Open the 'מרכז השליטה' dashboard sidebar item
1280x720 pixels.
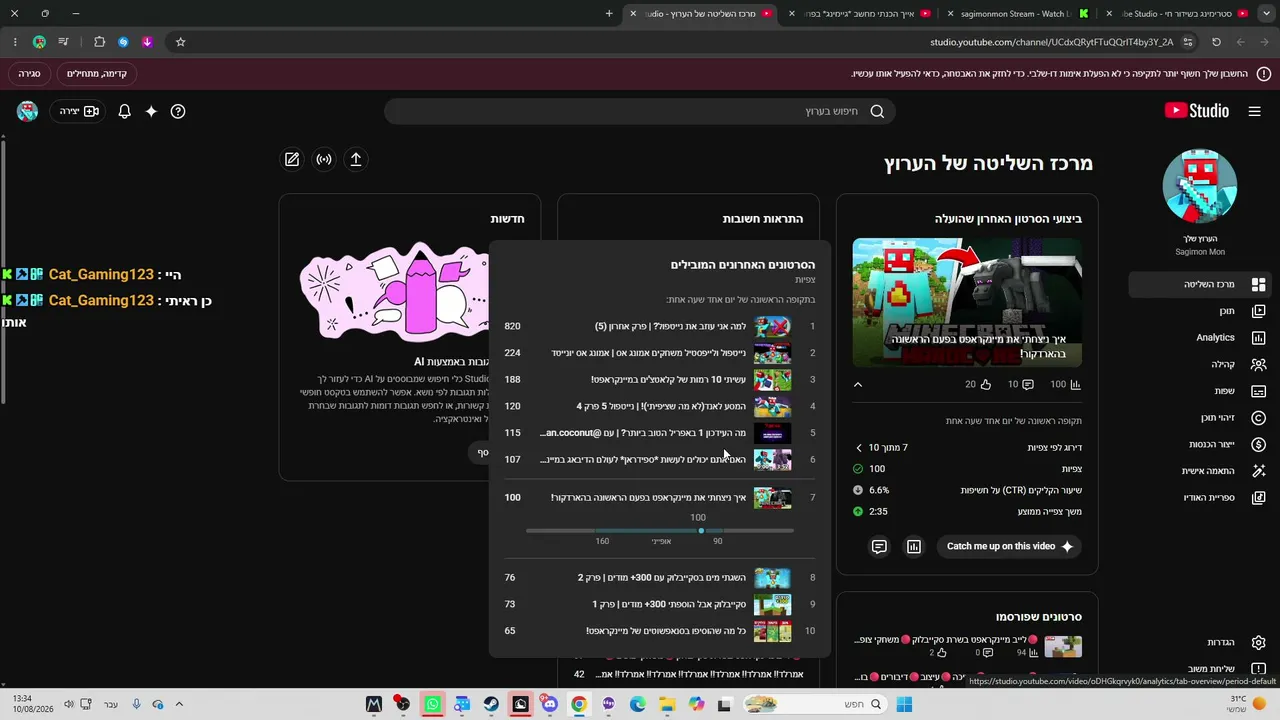click(x=1199, y=285)
